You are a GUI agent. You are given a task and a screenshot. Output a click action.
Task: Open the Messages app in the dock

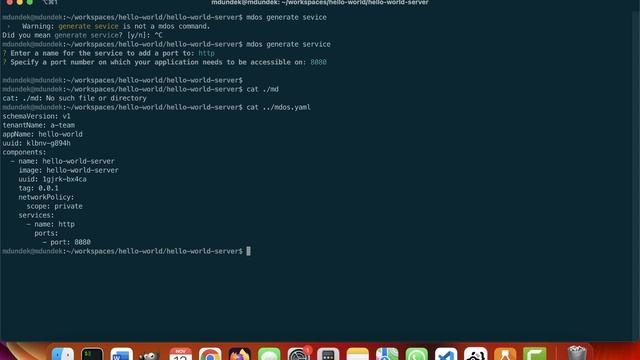269,354
